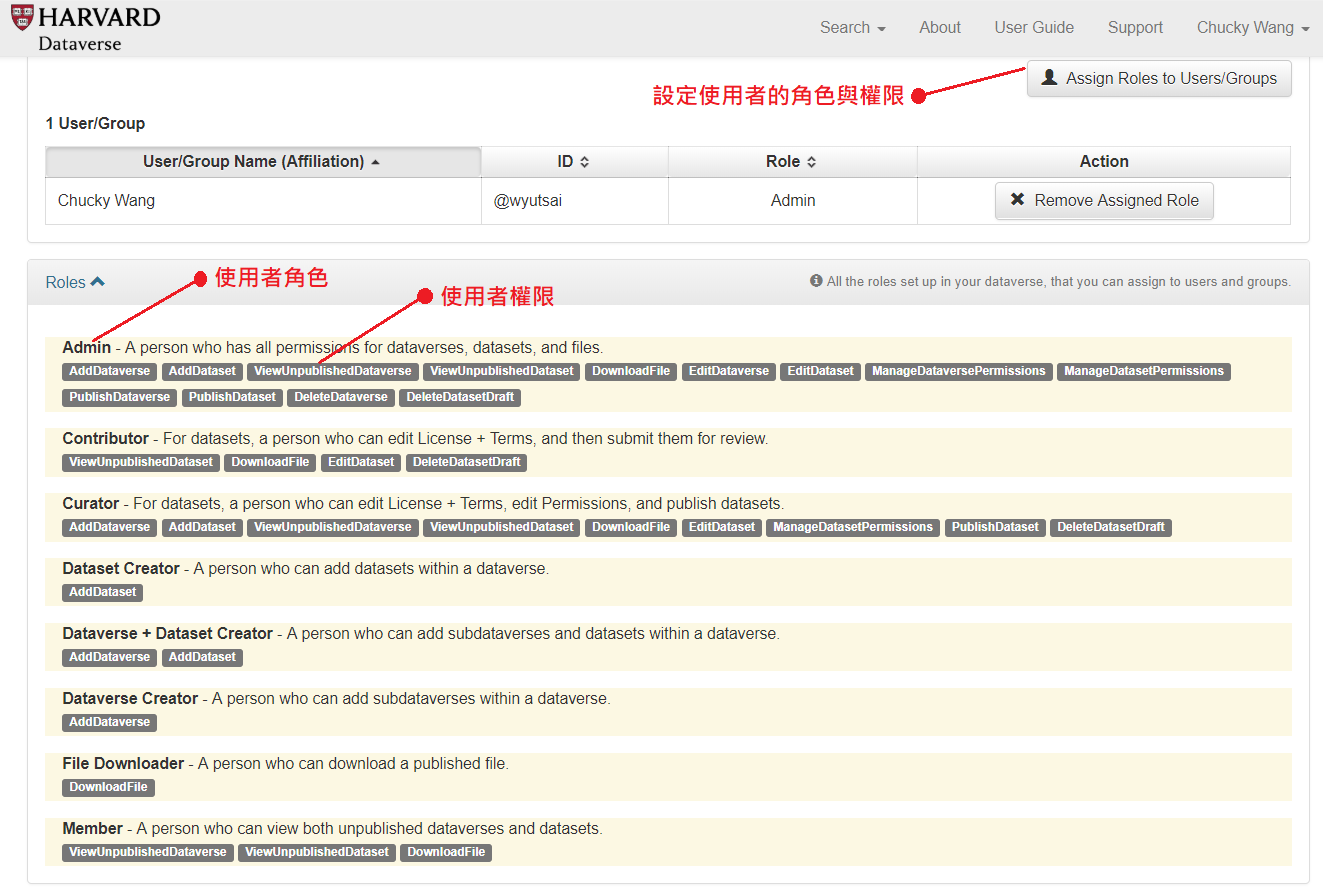This screenshot has height=893, width=1323.
Task: Click Admin's DeleteDataverse permission tag
Action: point(341,397)
